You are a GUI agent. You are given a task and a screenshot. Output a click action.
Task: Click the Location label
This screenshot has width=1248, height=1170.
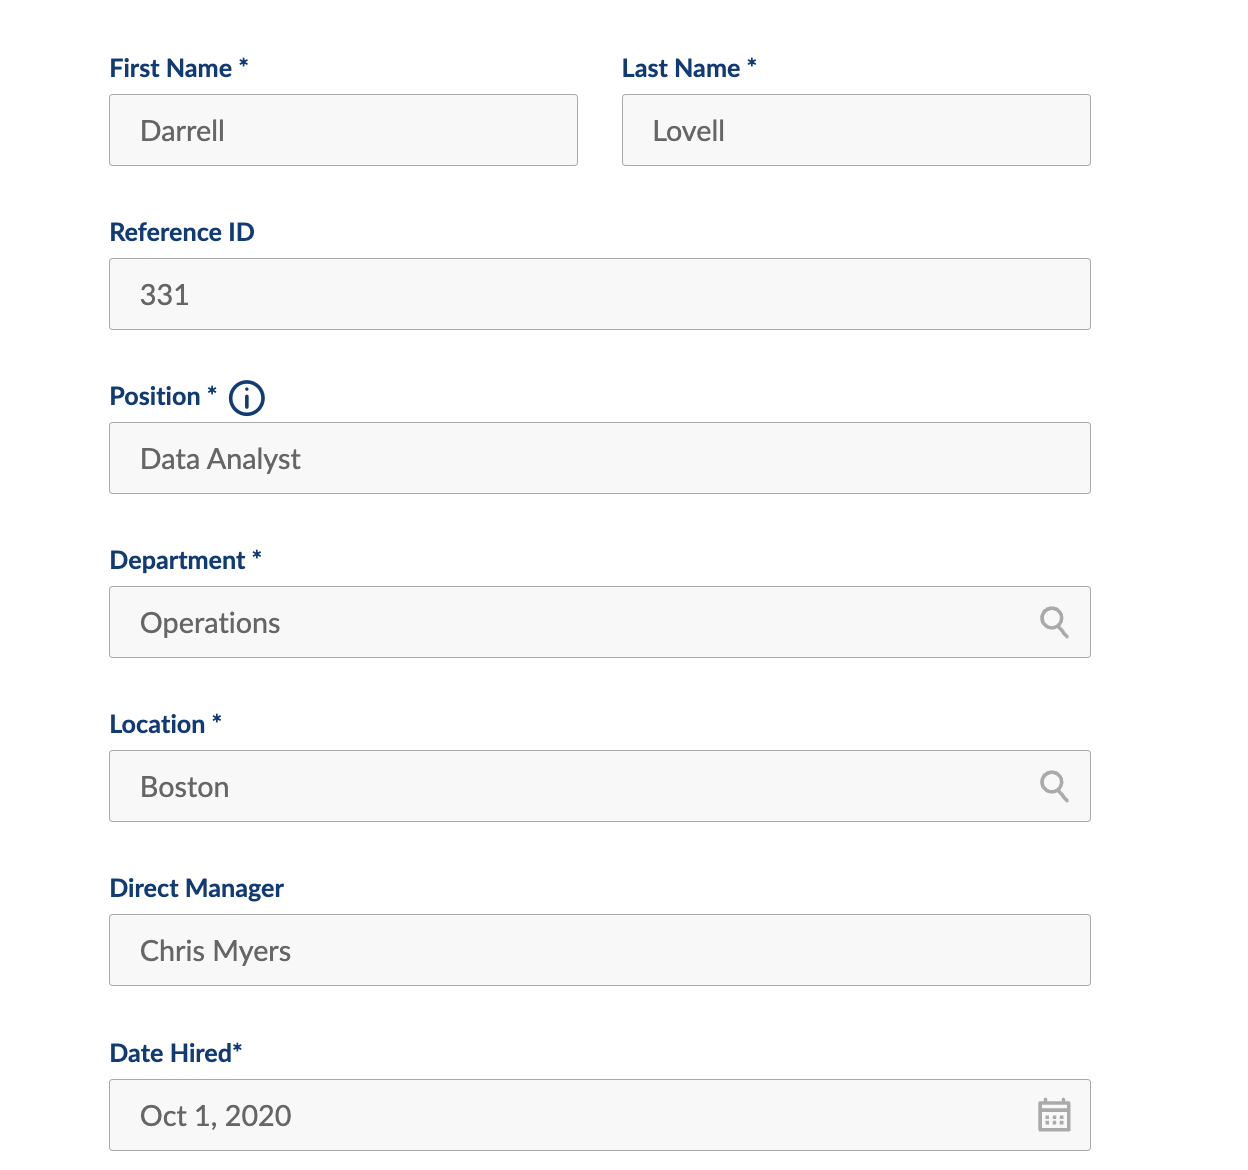(x=157, y=724)
